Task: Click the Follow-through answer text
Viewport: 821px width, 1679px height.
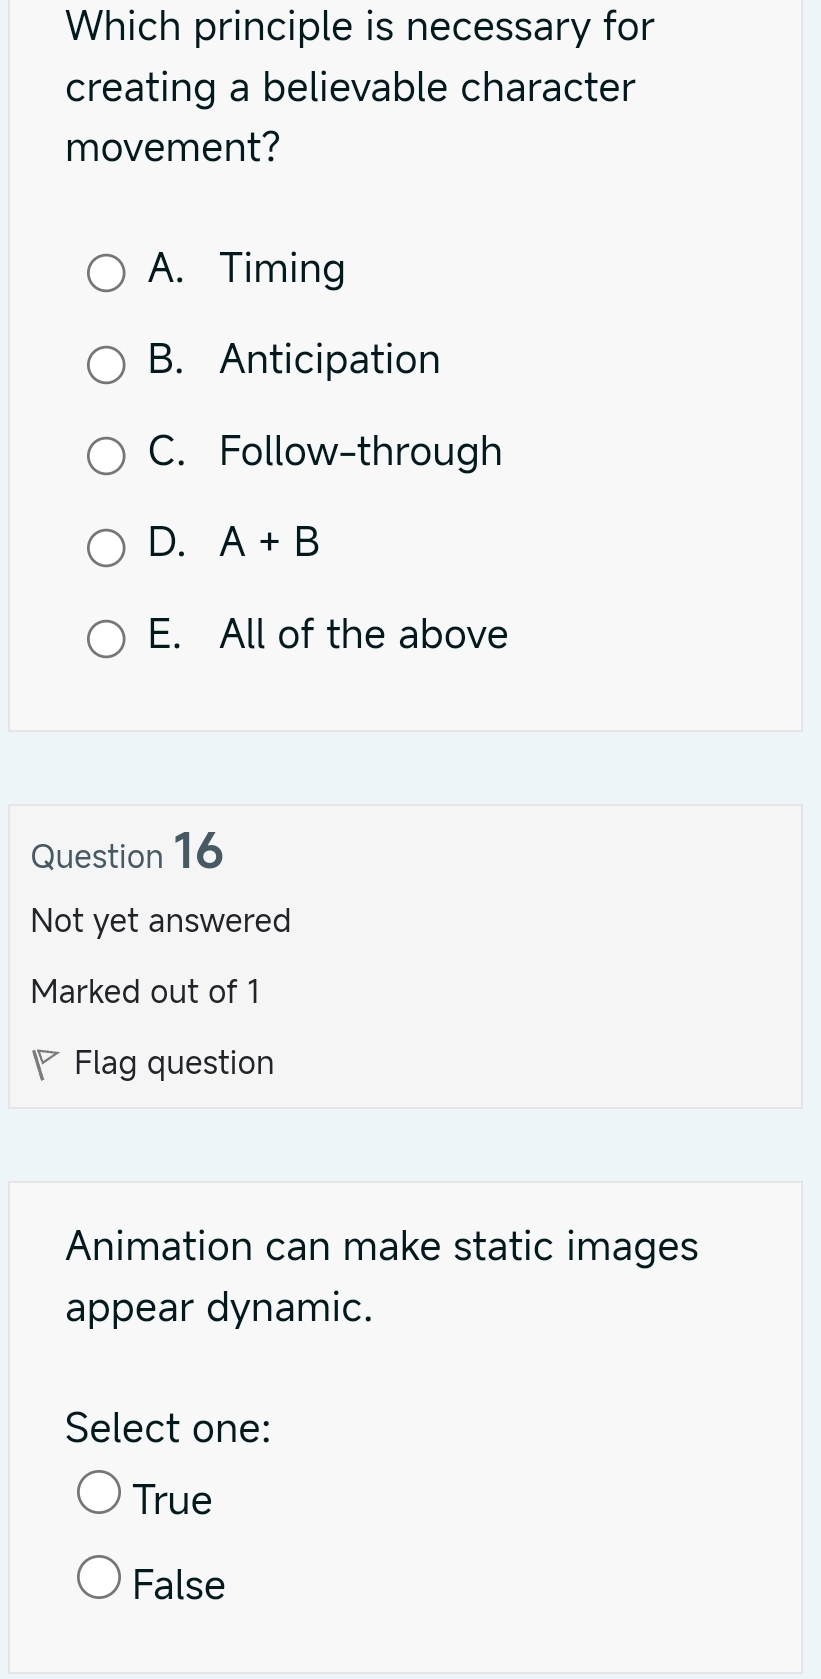Action: point(359,451)
